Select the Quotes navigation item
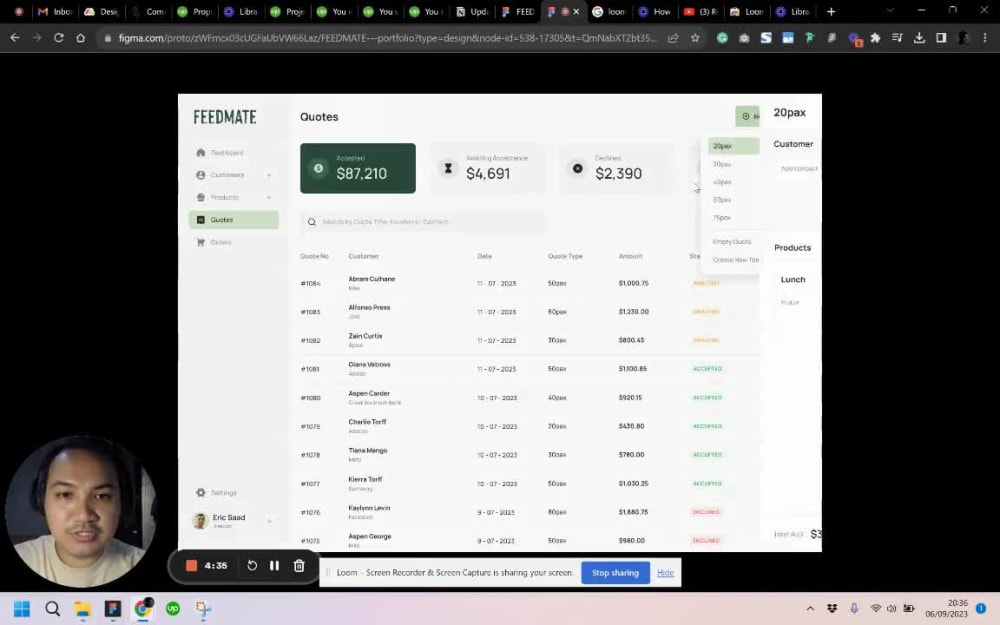This screenshot has width=1000, height=625. point(223,219)
